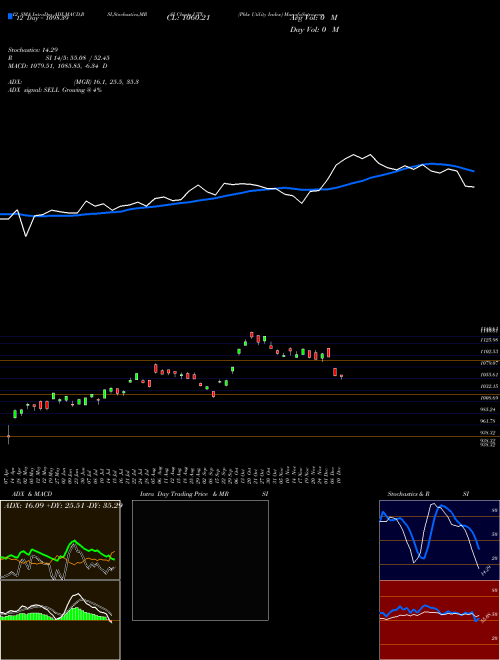Click the 1022.15 price axis label

click(491, 386)
